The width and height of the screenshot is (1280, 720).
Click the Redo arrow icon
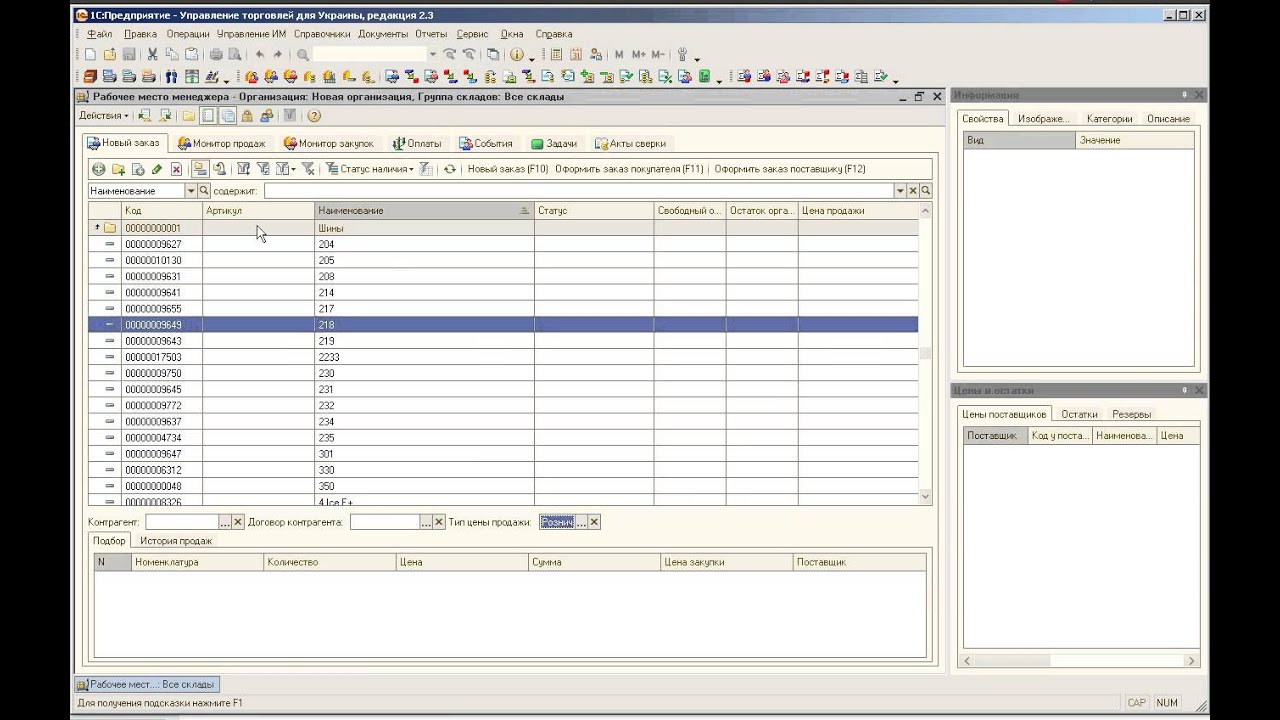(278, 54)
